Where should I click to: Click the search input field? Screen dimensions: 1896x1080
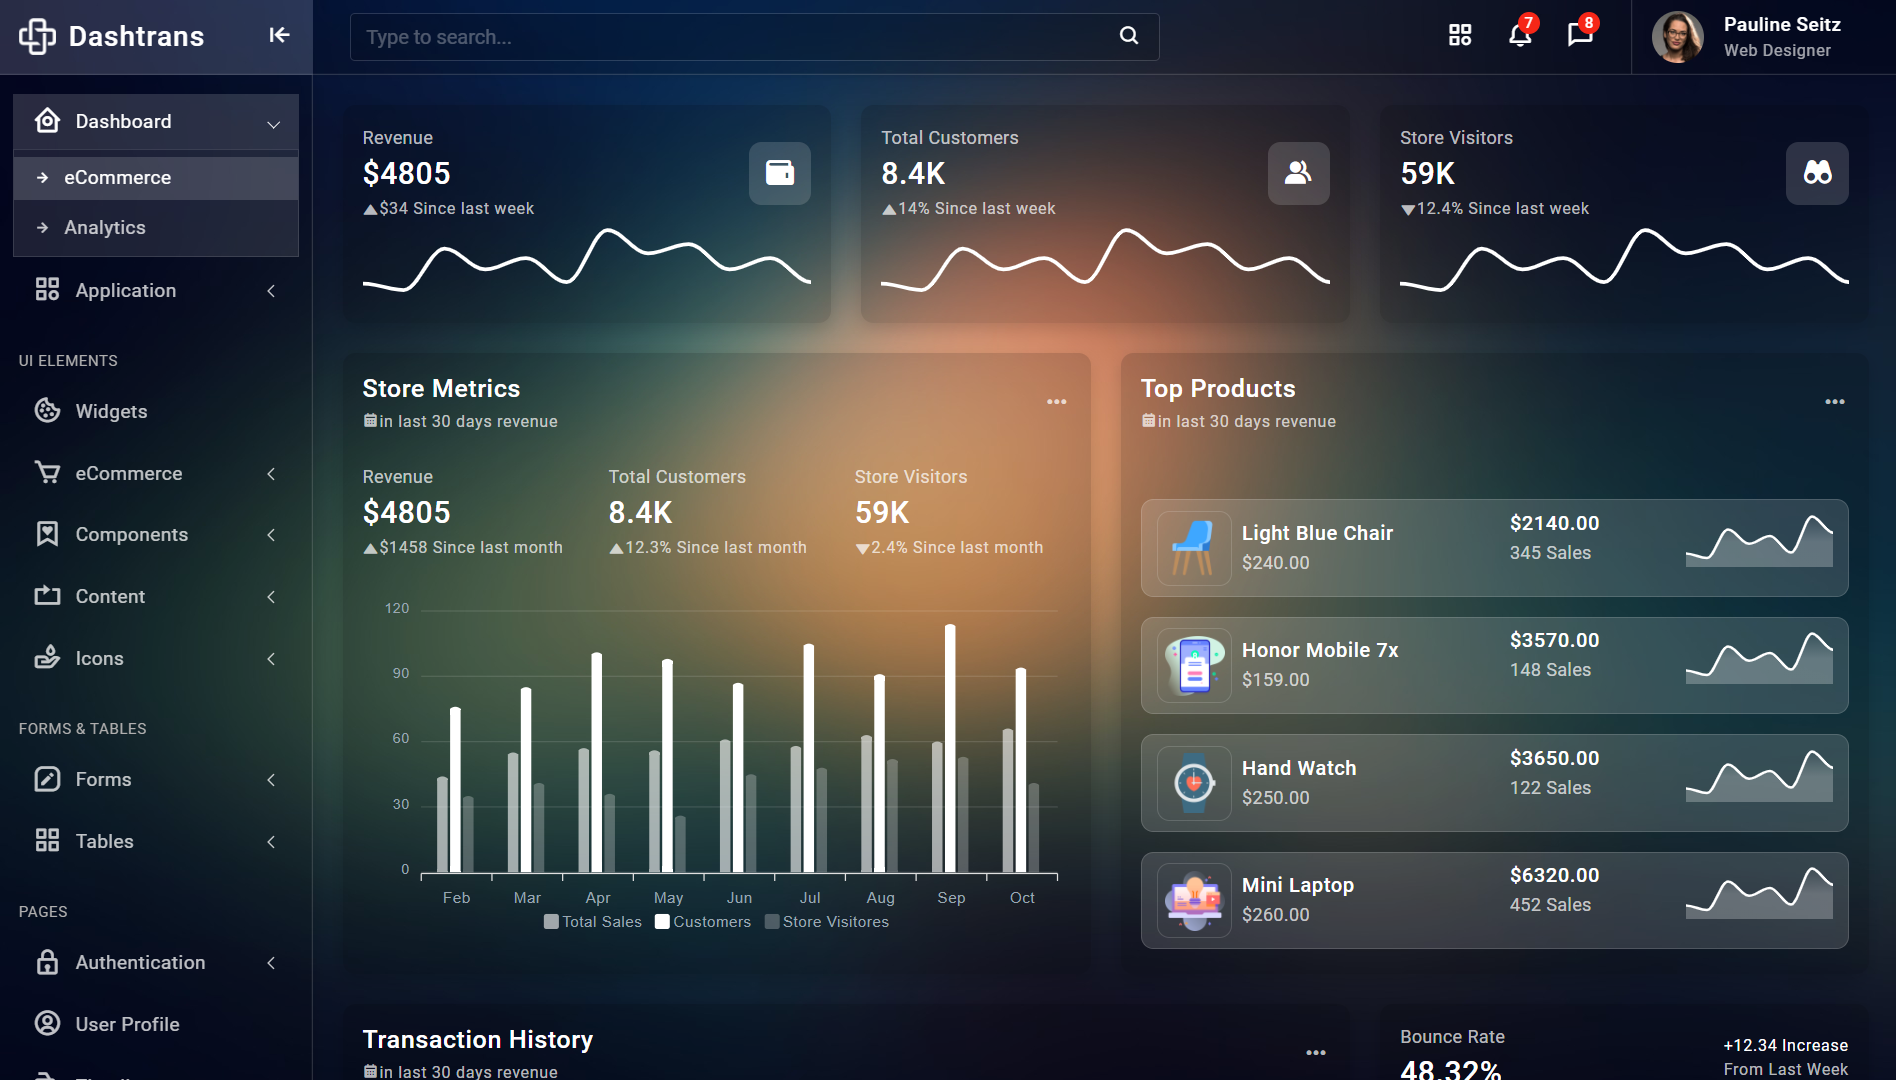coord(754,37)
